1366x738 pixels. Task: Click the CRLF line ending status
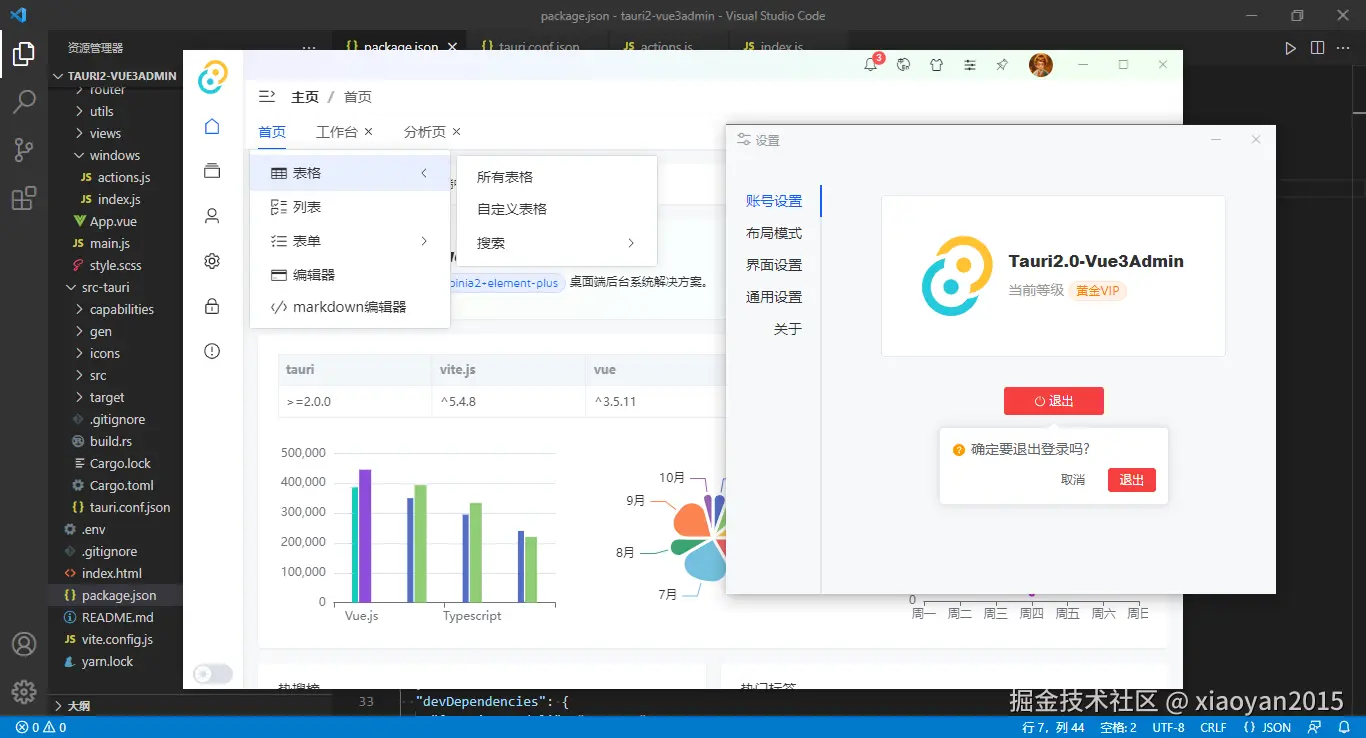point(1213,727)
